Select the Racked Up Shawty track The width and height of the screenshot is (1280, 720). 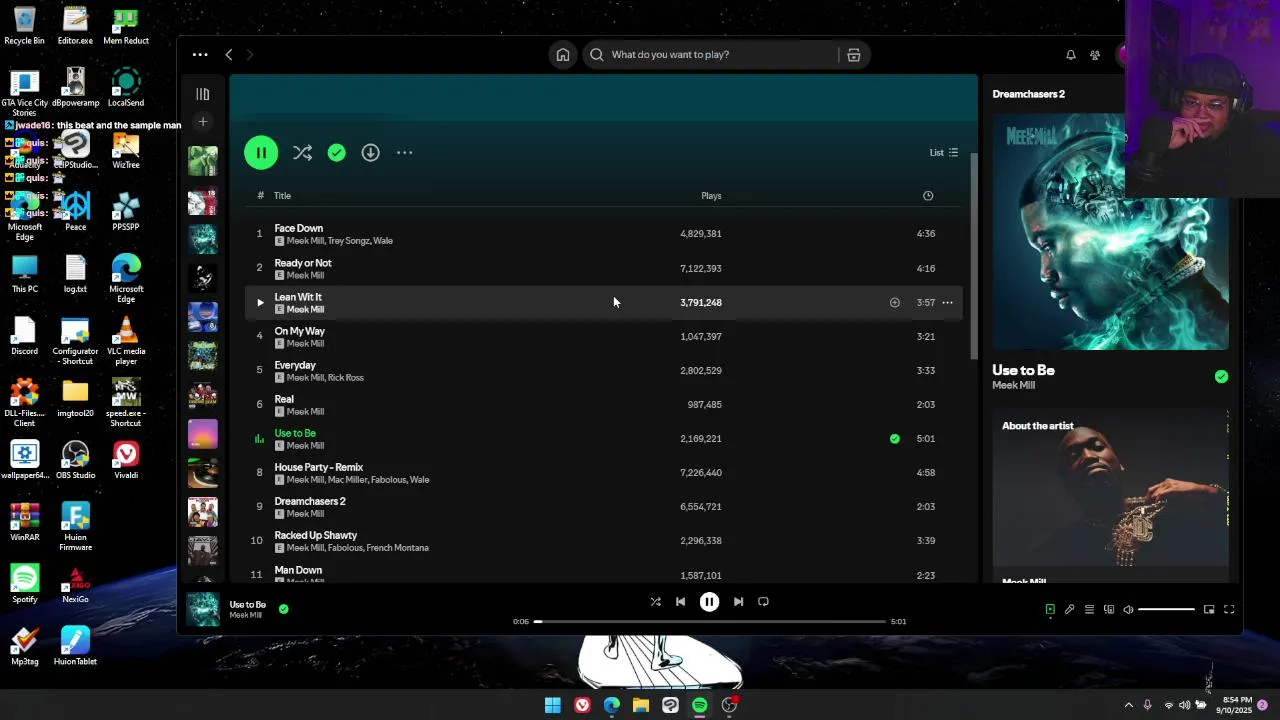click(x=603, y=541)
